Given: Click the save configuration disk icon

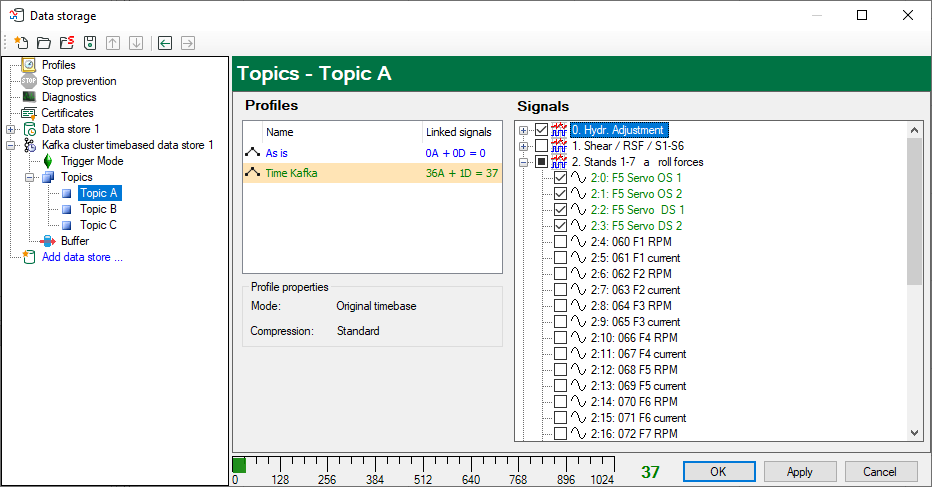Looking at the screenshot, I should (x=90, y=43).
